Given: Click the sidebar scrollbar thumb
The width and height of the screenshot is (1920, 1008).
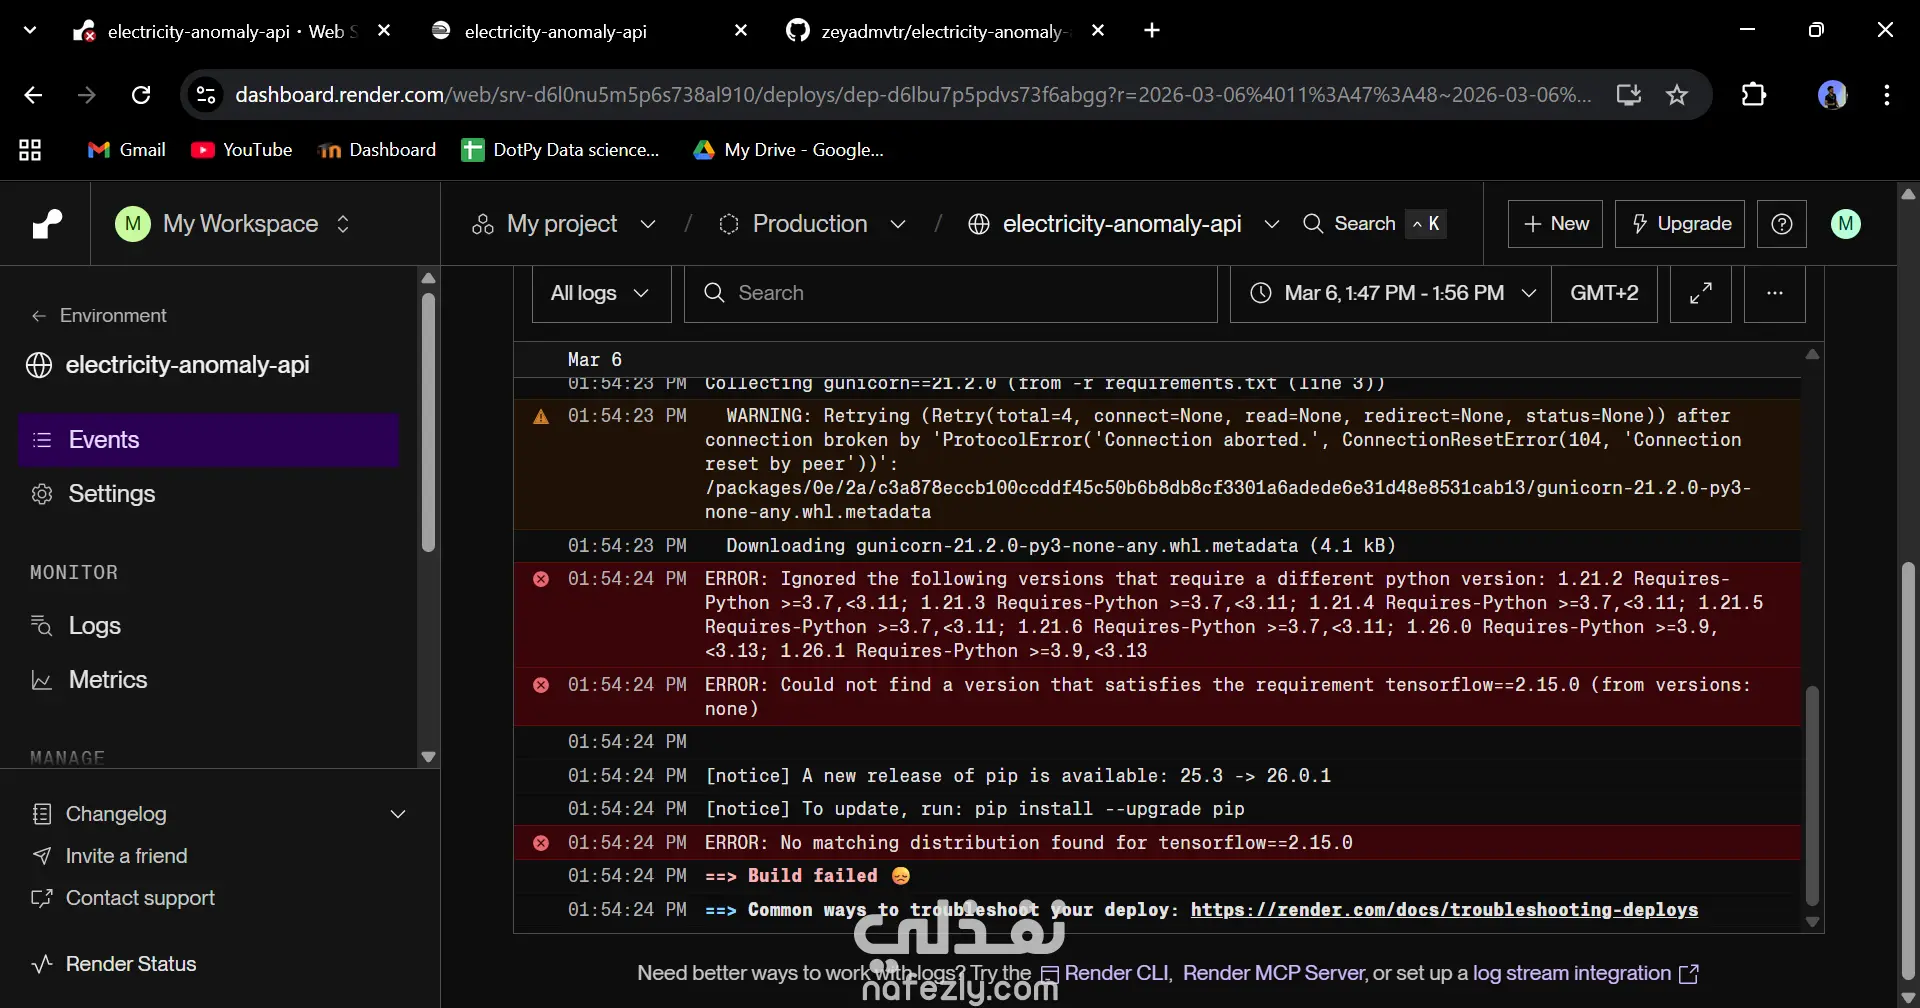Looking at the screenshot, I should [428, 422].
